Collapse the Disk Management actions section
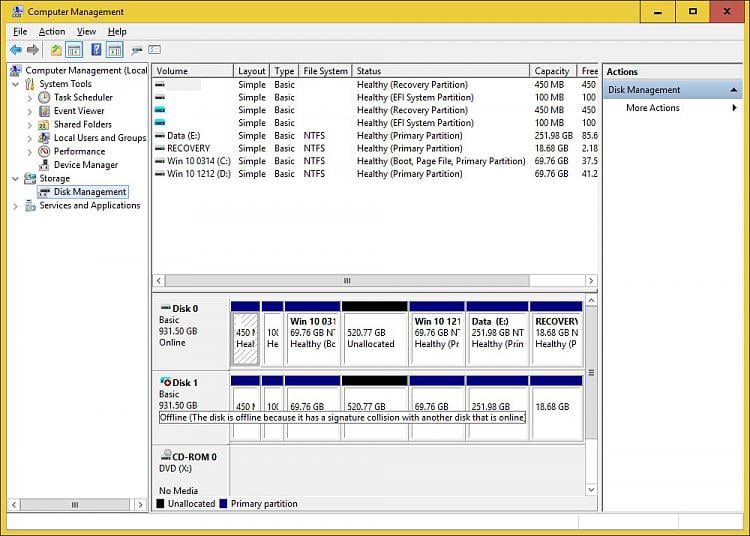The height and width of the screenshot is (536, 750). tap(733, 90)
